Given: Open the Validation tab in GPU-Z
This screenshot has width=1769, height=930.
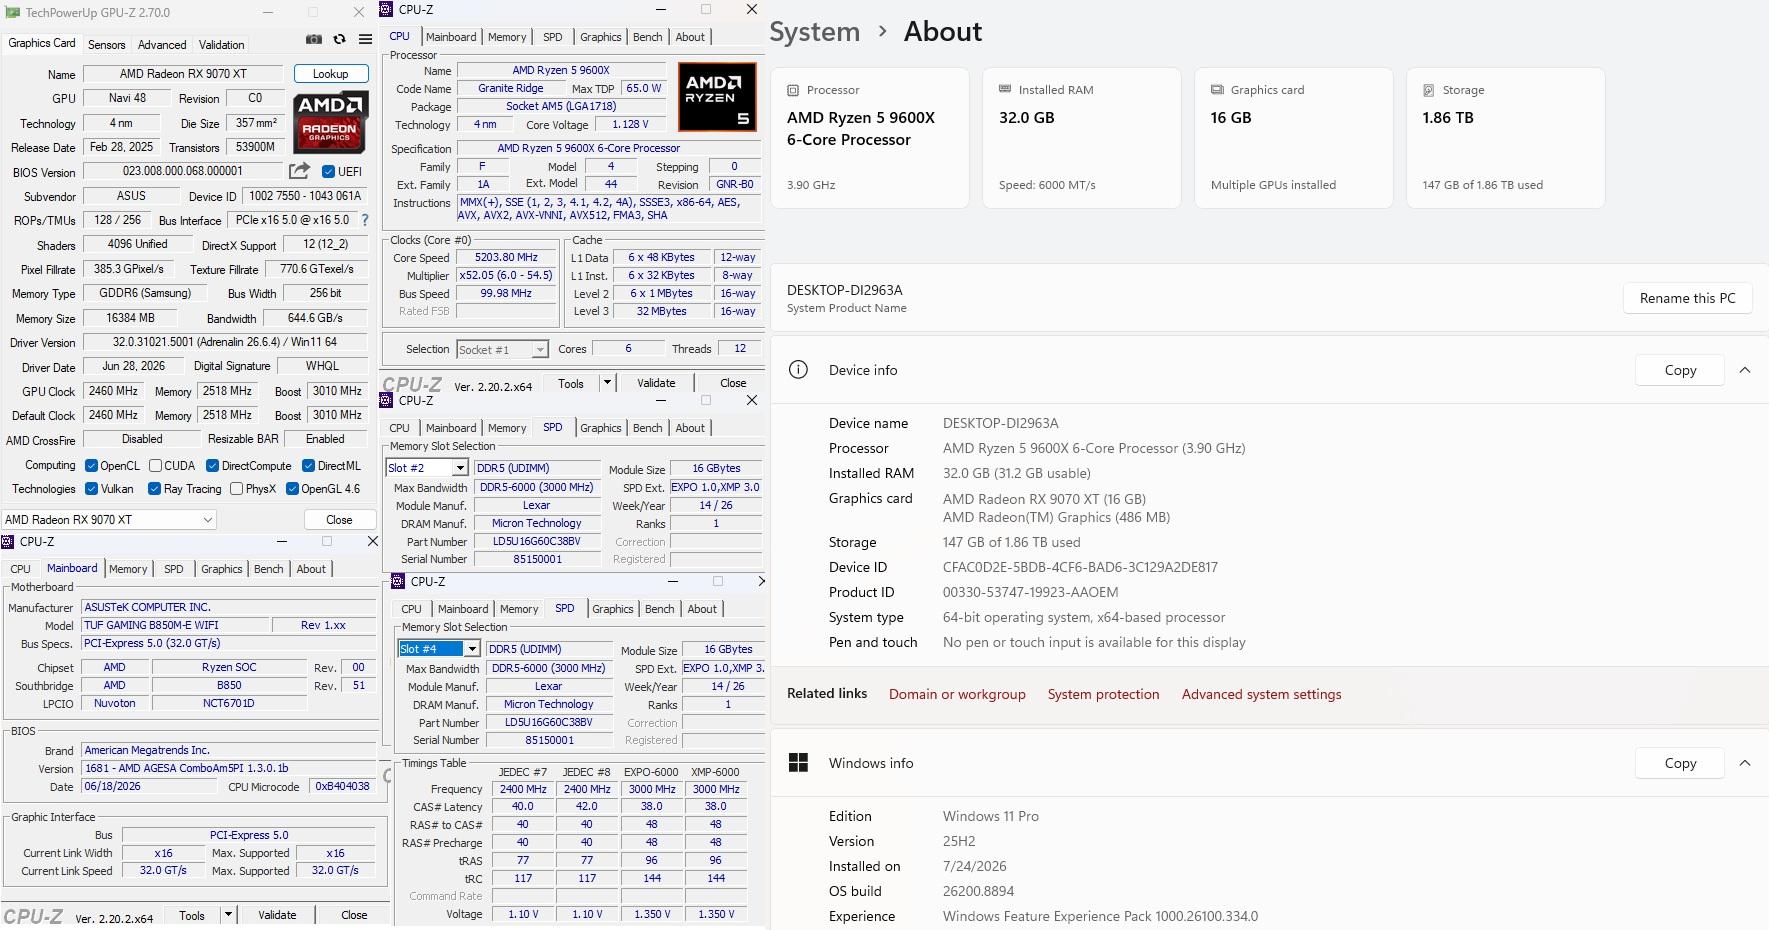Looking at the screenshot, I should tap(221, 45).
